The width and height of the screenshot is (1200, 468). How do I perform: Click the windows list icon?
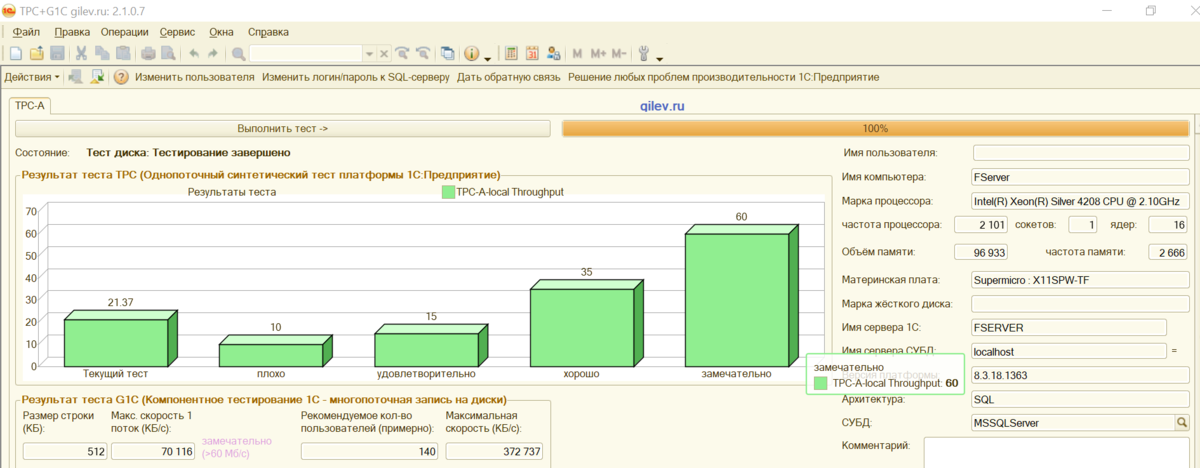pos(448,53)
